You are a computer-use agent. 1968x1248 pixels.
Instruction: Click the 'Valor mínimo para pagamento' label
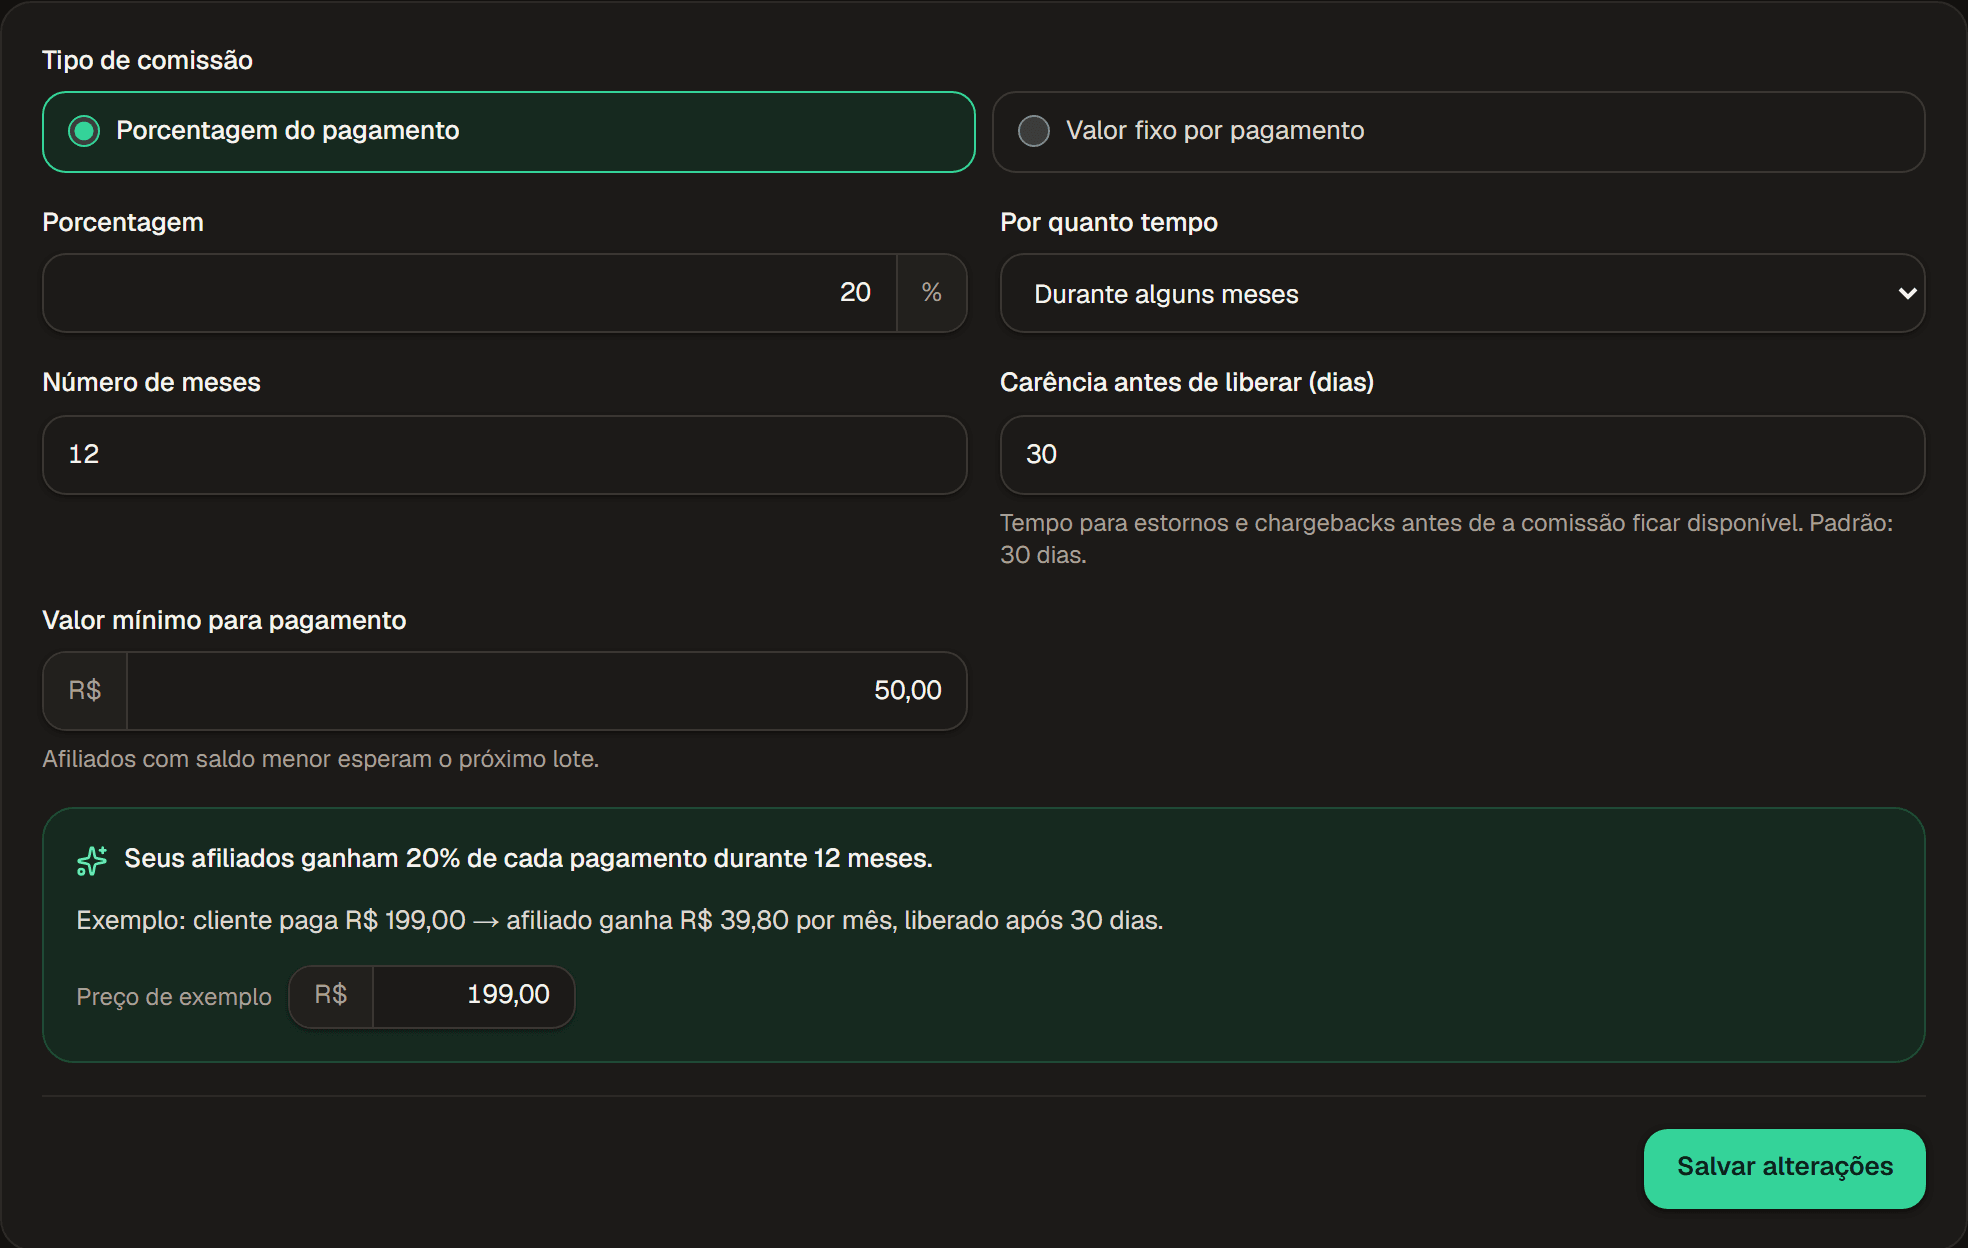224,621
